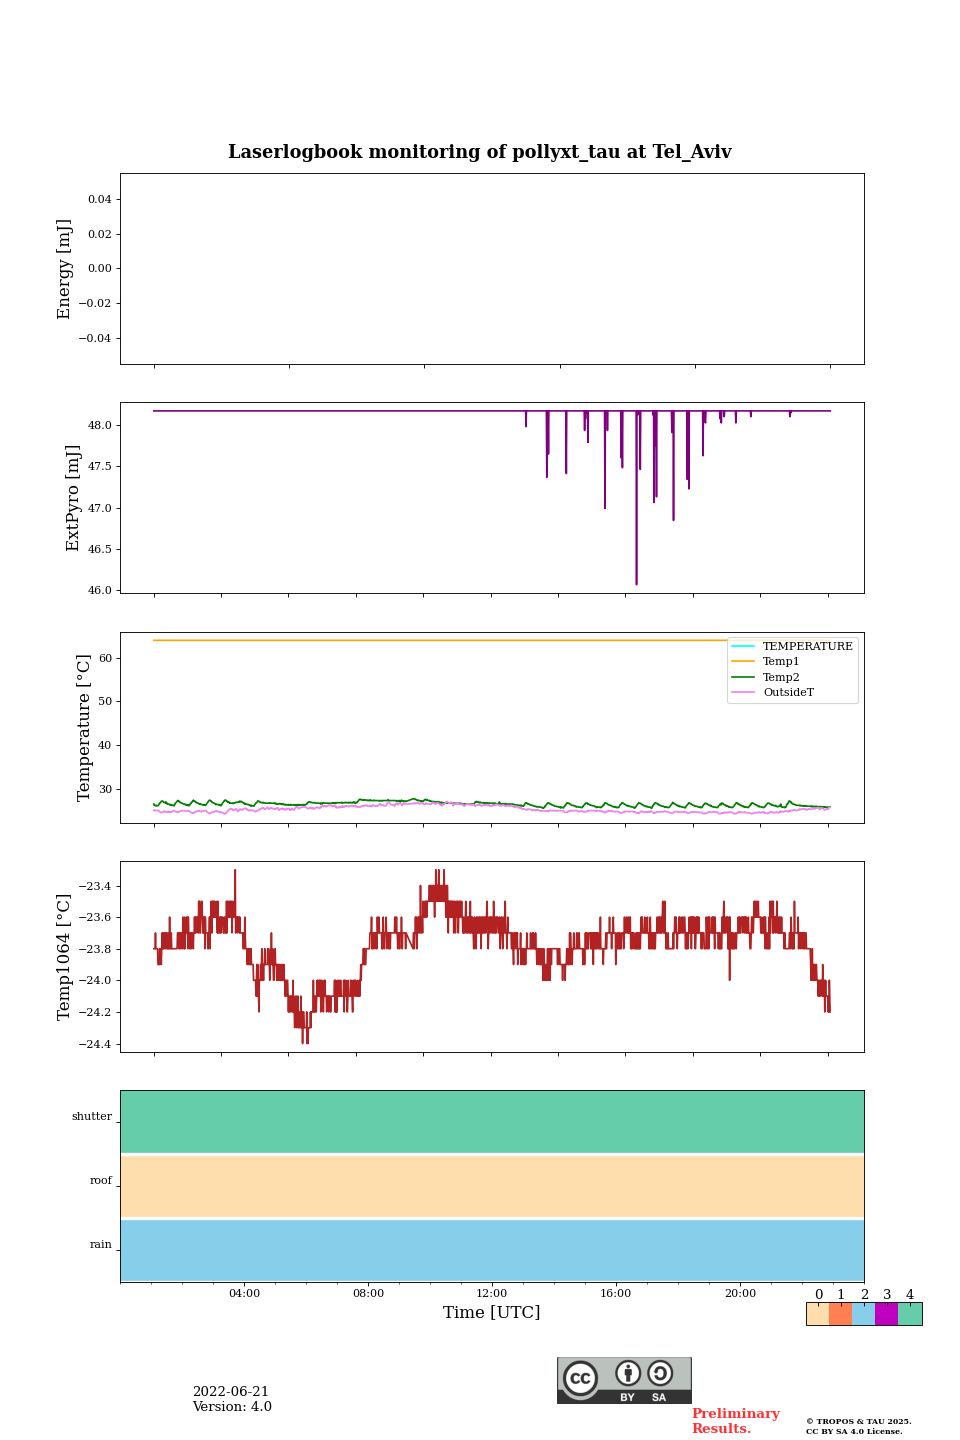Click the roof row label
The height and width of the screenshot is (1440, 960).
101,1181
